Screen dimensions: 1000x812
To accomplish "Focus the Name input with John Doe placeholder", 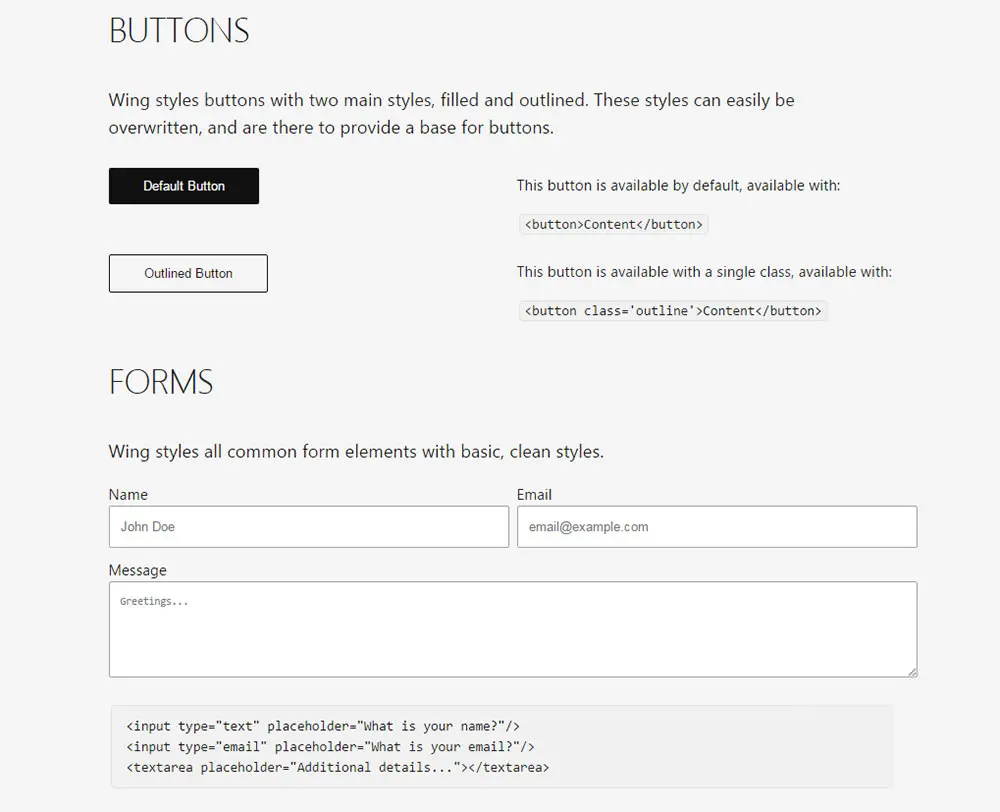I will [x=309, y=526].
